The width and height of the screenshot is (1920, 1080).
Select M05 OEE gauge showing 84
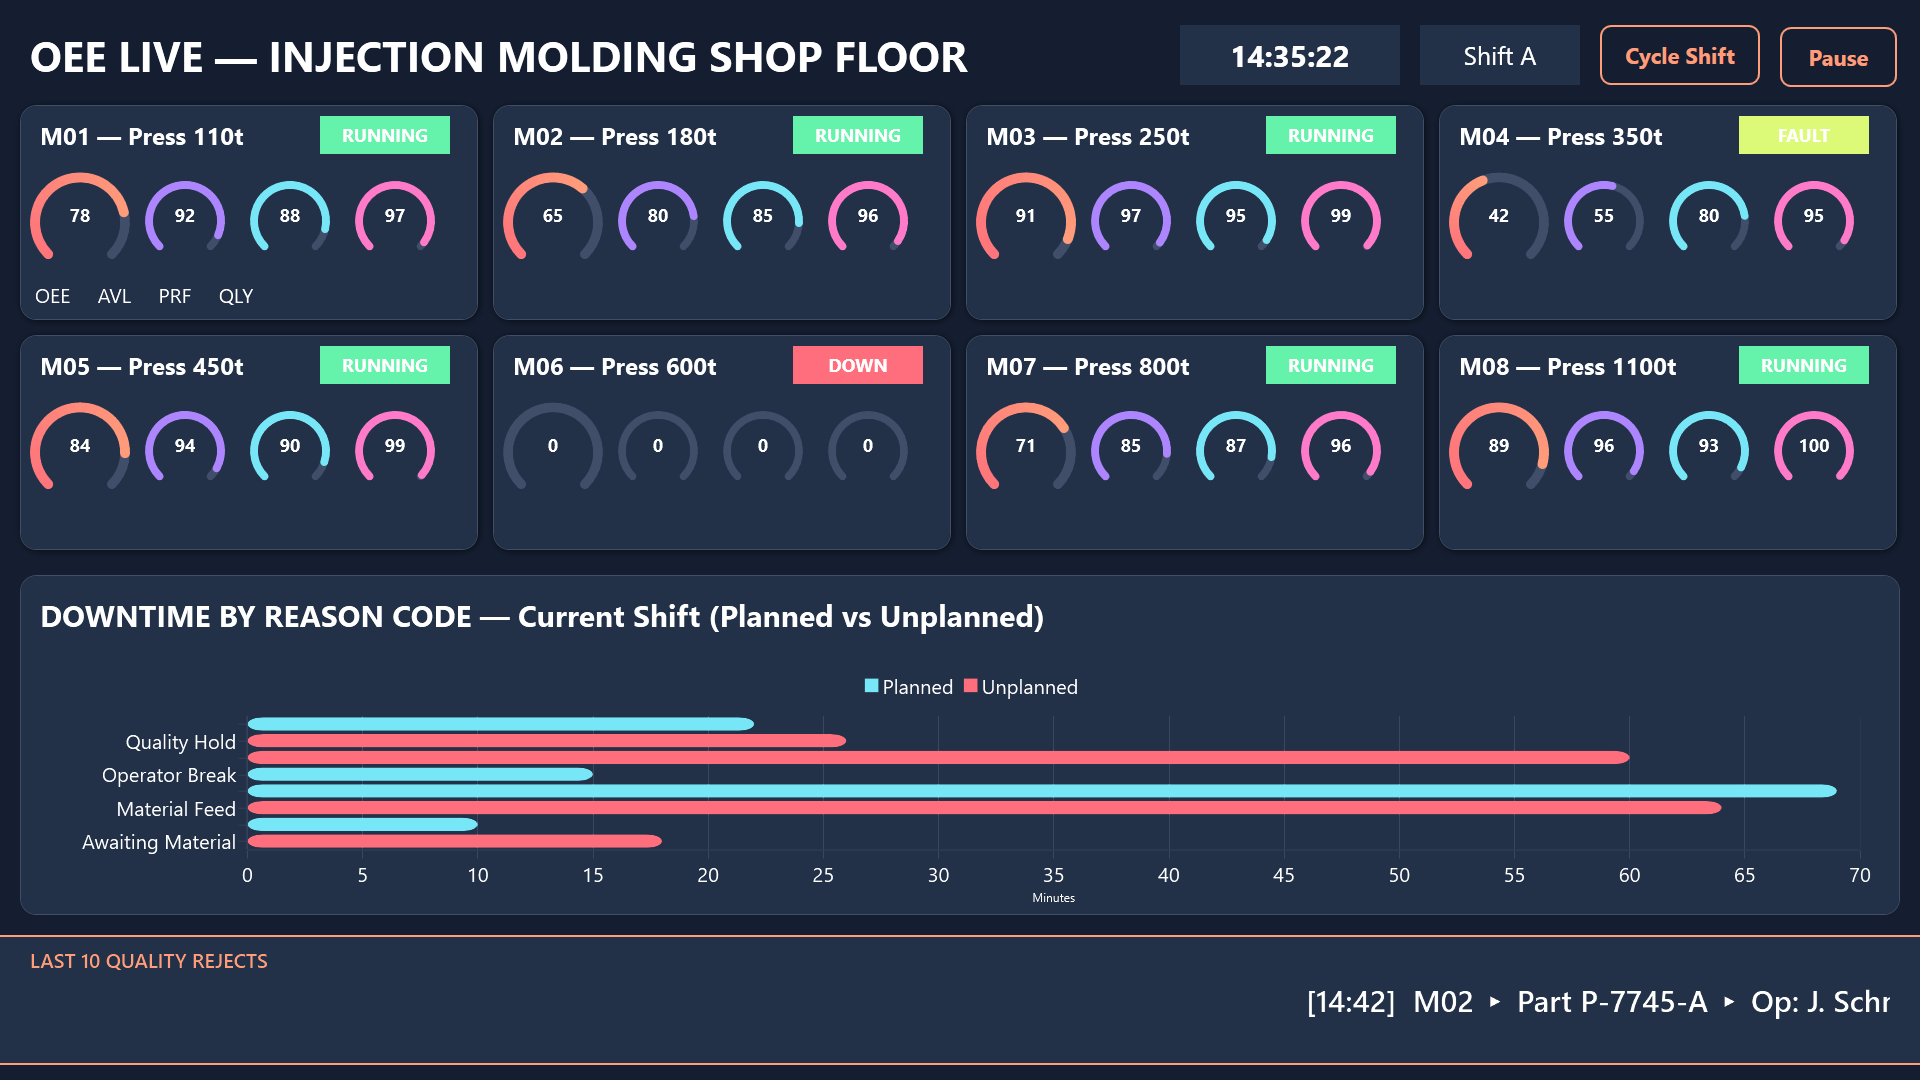(x=80, y=447)
